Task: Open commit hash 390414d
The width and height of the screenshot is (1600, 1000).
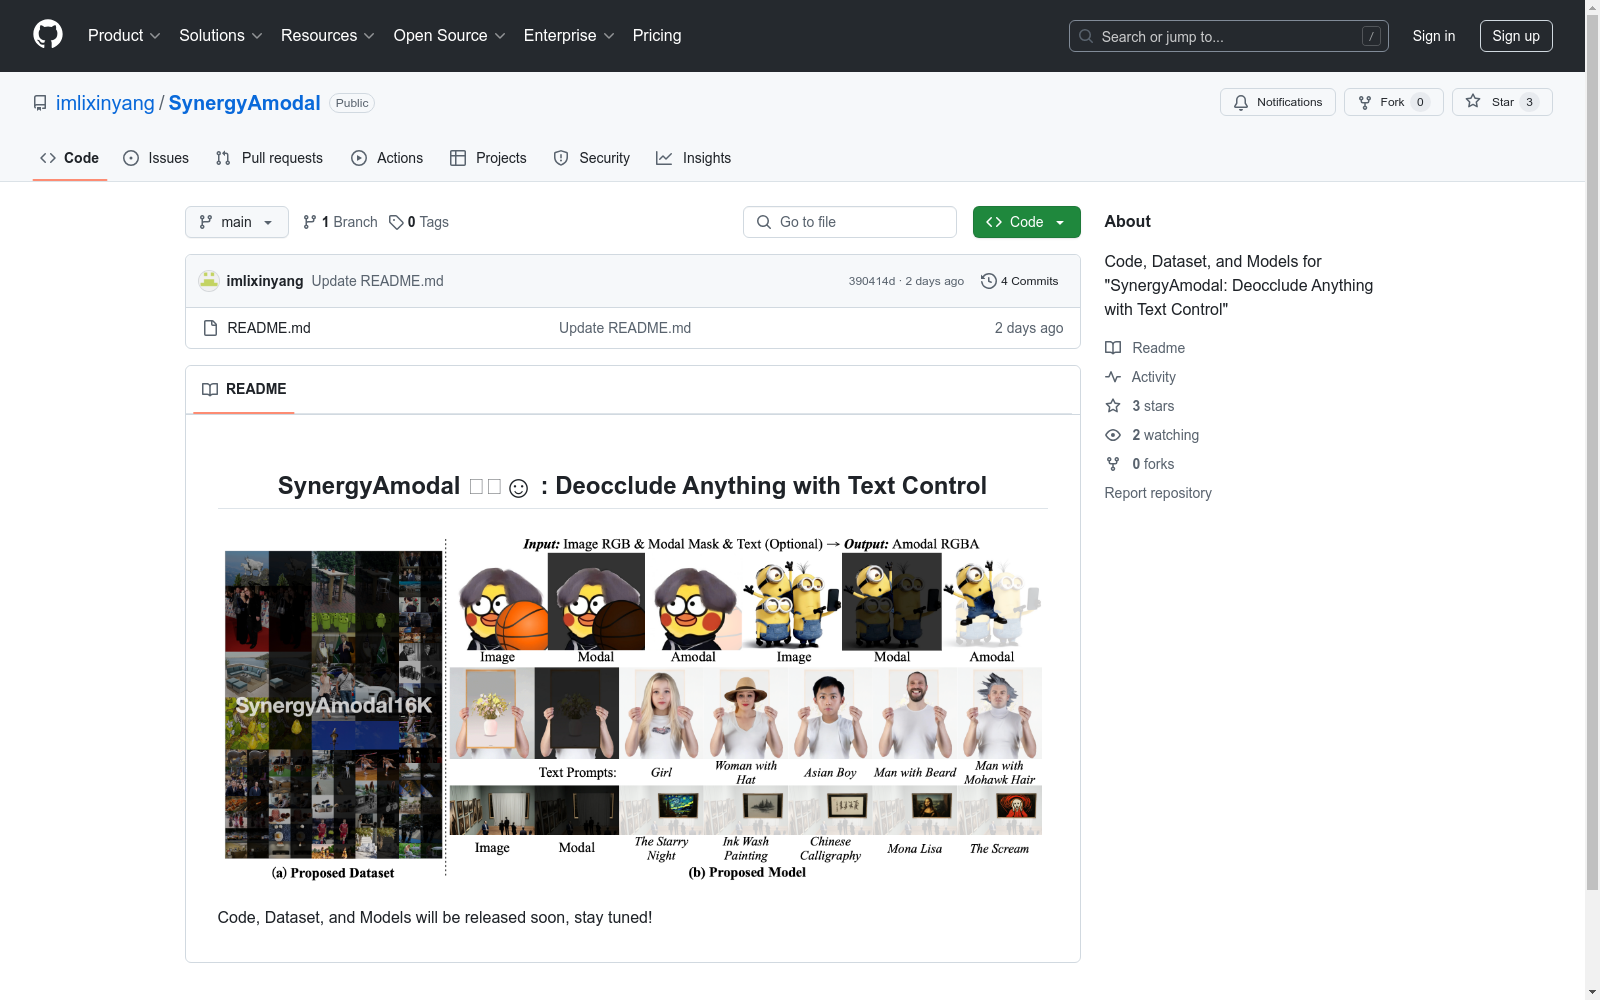Action: pos(872,281)
